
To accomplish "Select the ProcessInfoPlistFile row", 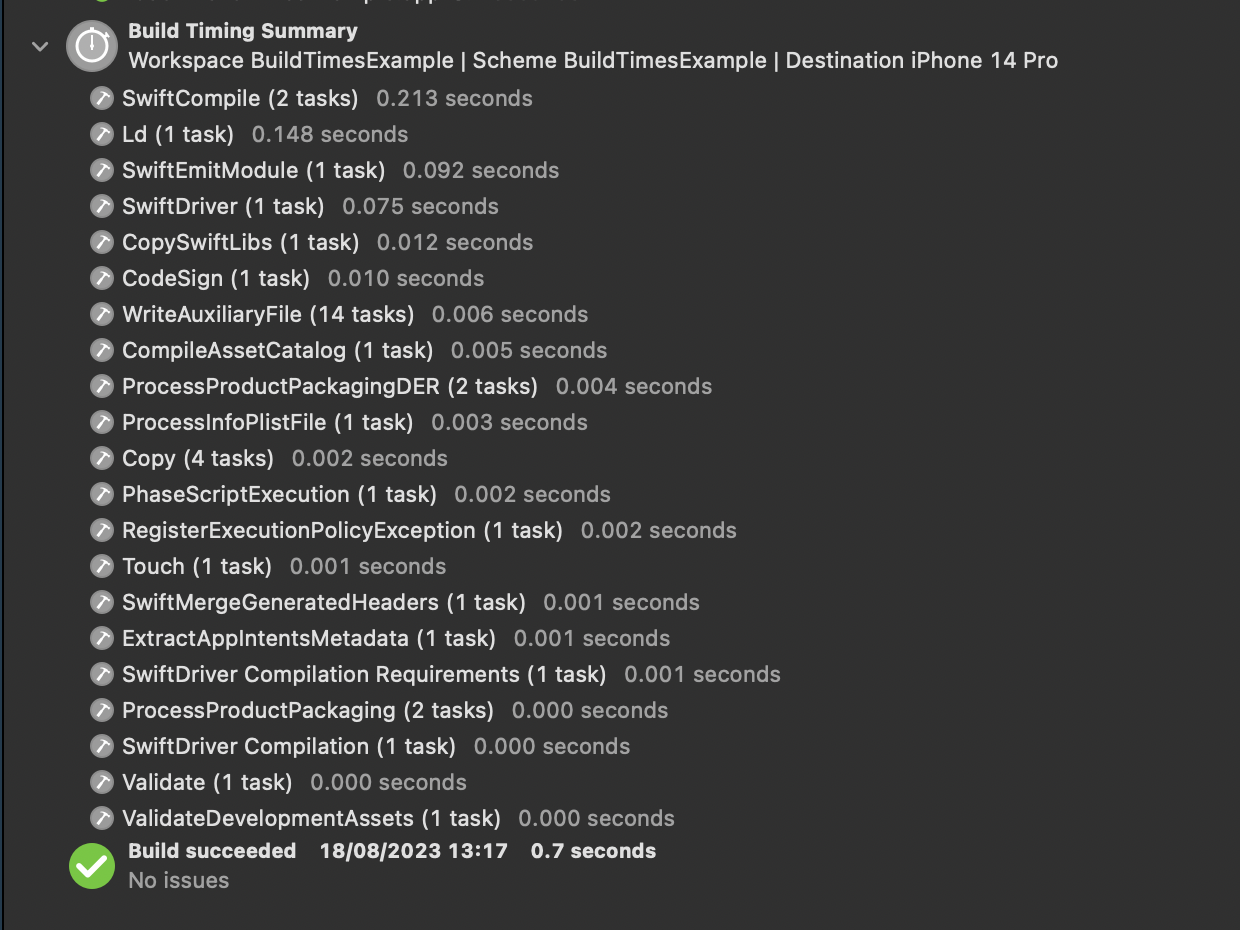I will [267, 422].
